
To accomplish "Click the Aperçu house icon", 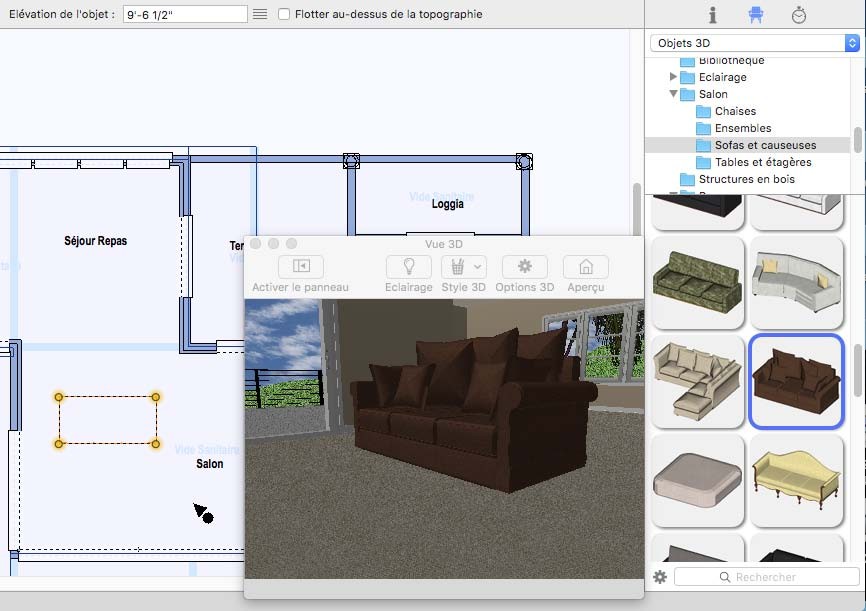I will point(586,267).
